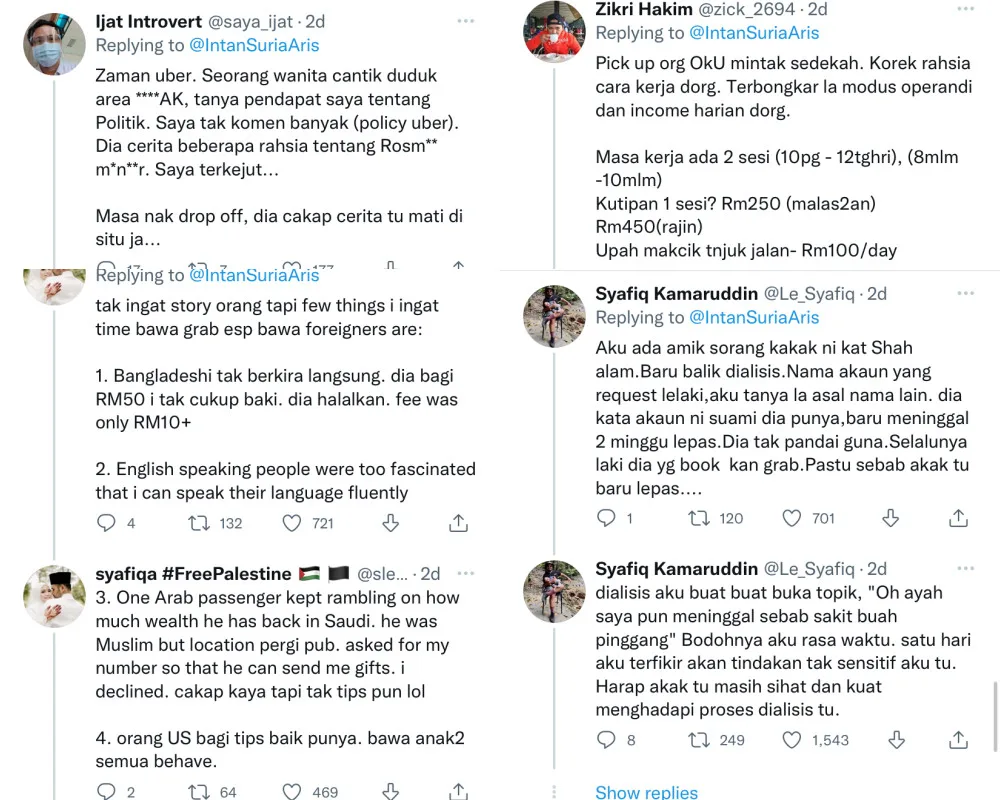
Task: Retweet the Shah Alam tweet with 120 retweets
Action: coord(699,518)
